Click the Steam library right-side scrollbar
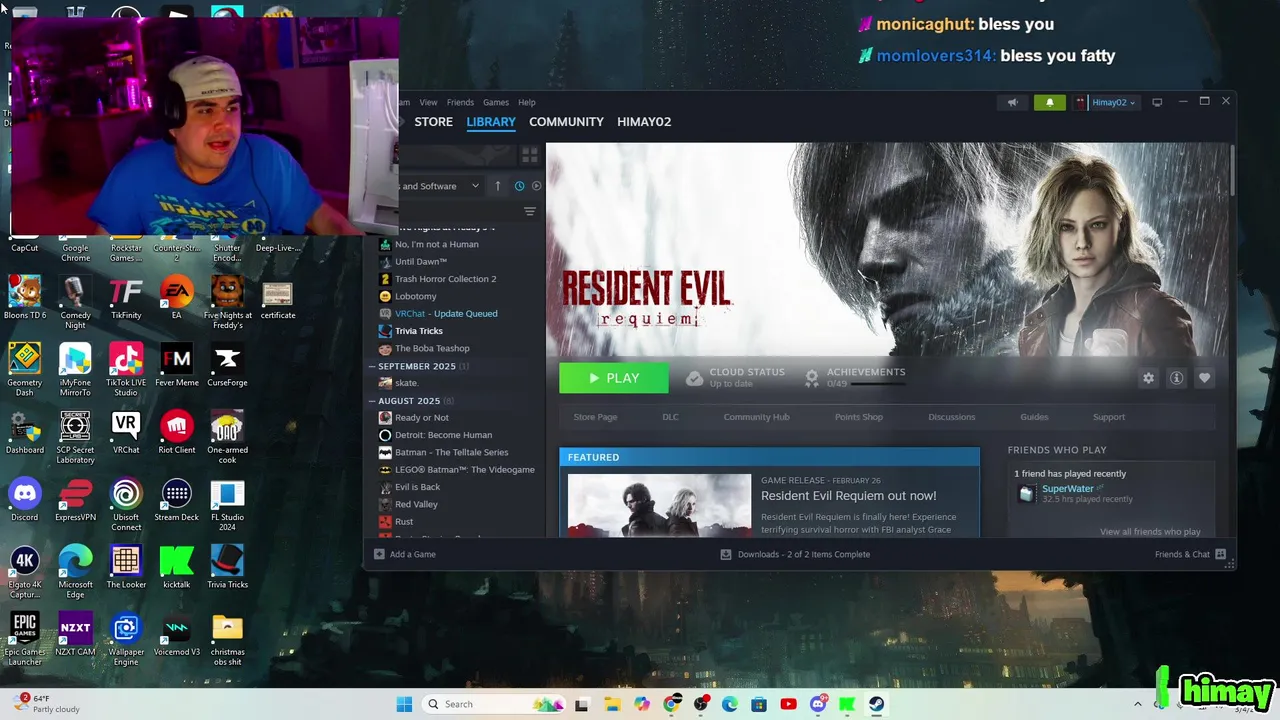This screenshot has width=1280, height=720. pyautogui.click(x=1232, y=171)
